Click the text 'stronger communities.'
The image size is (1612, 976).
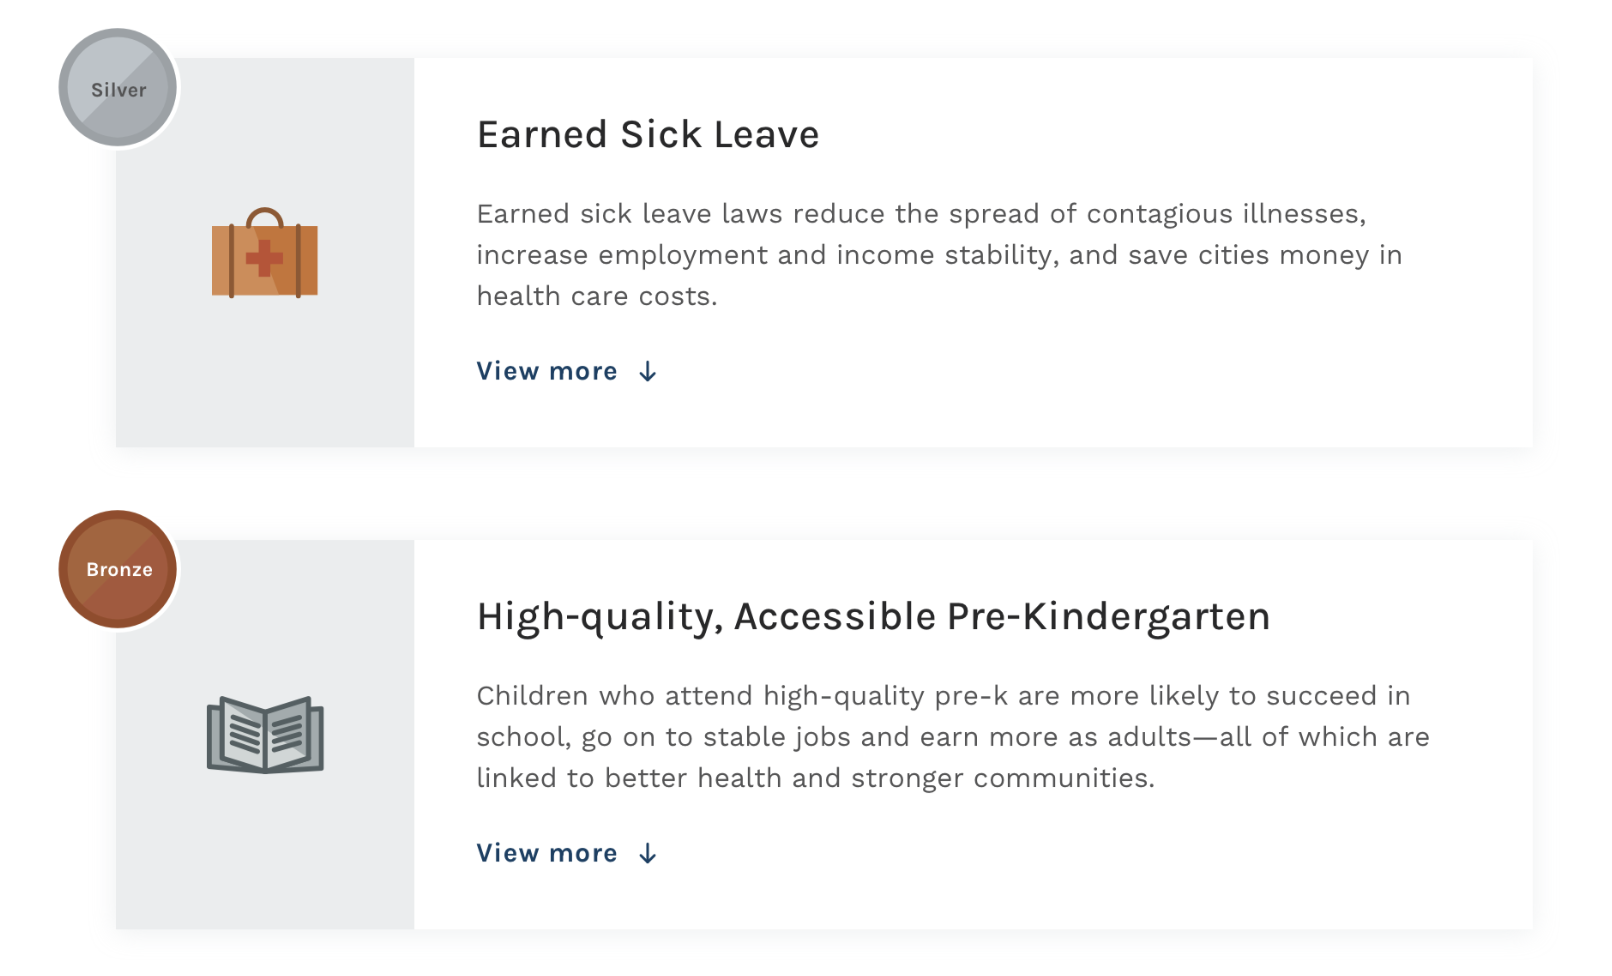coord(1003,778)
